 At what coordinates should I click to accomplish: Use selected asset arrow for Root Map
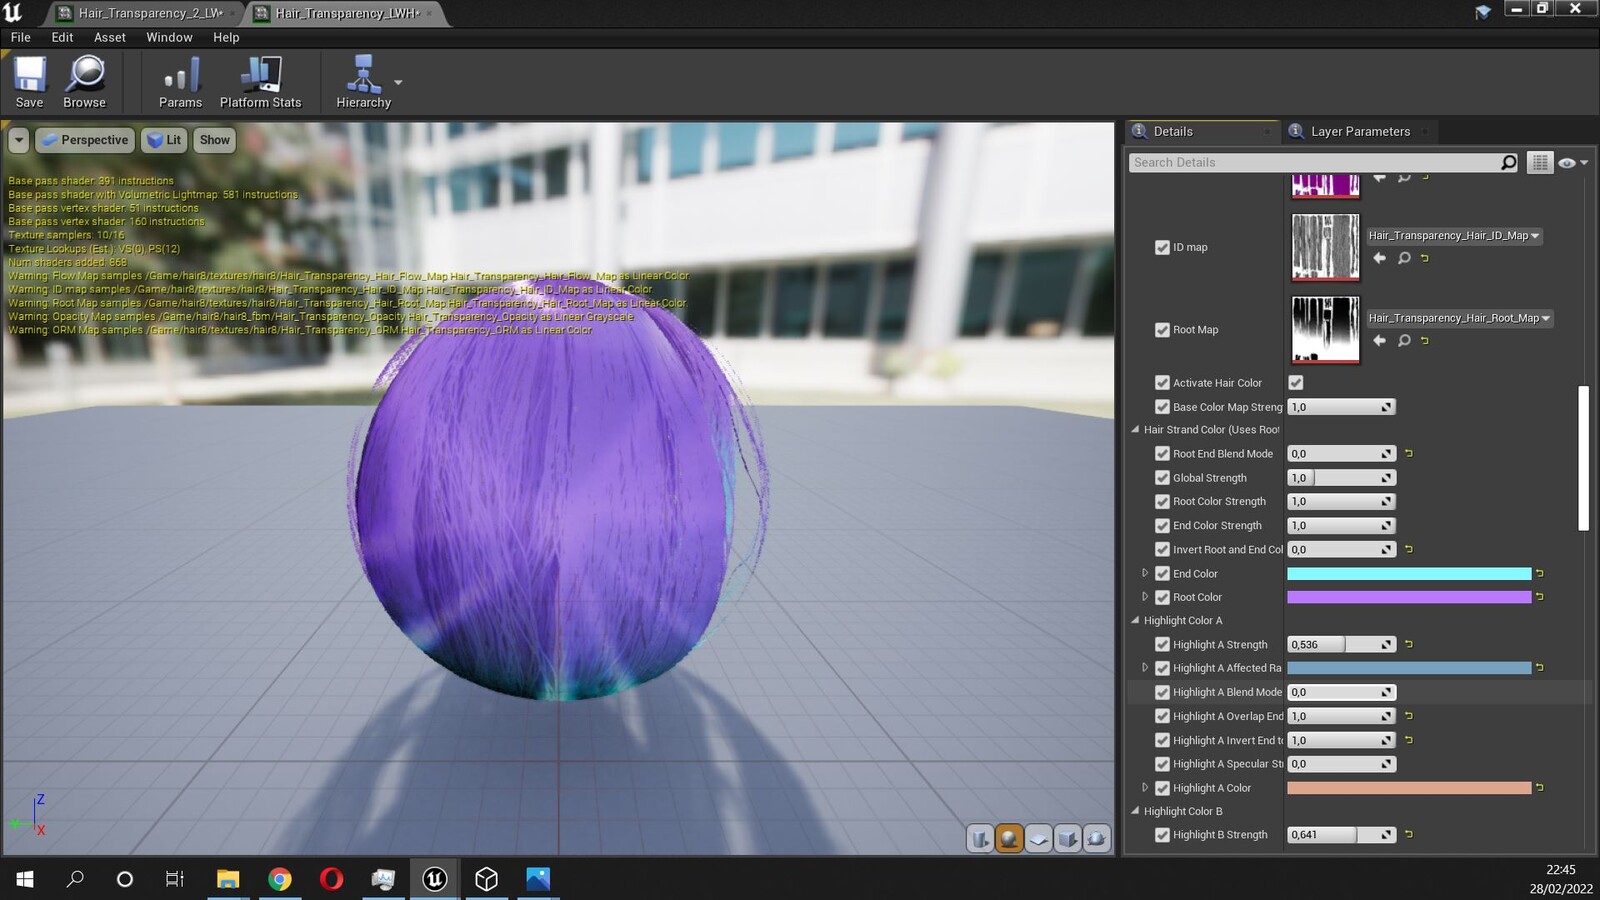1379,340
